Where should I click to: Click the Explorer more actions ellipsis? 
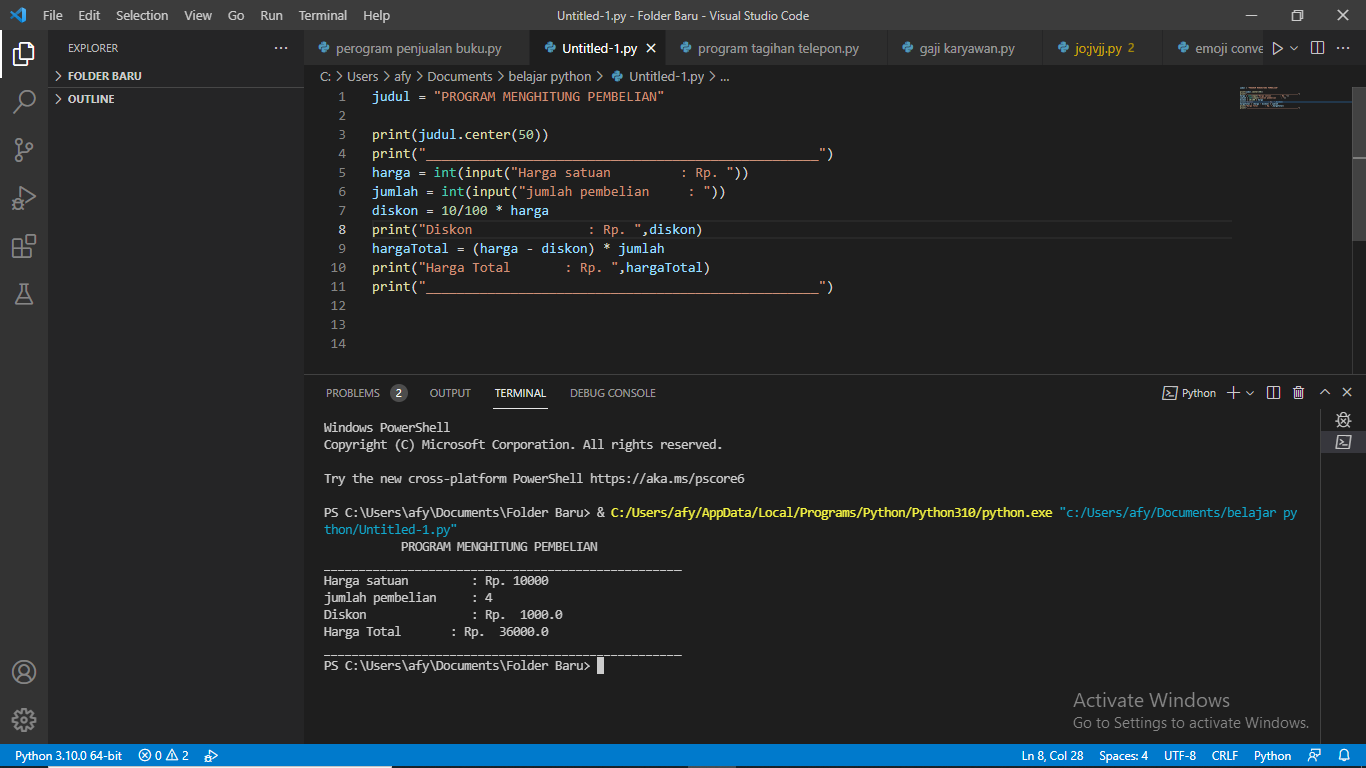click(281, 48)
